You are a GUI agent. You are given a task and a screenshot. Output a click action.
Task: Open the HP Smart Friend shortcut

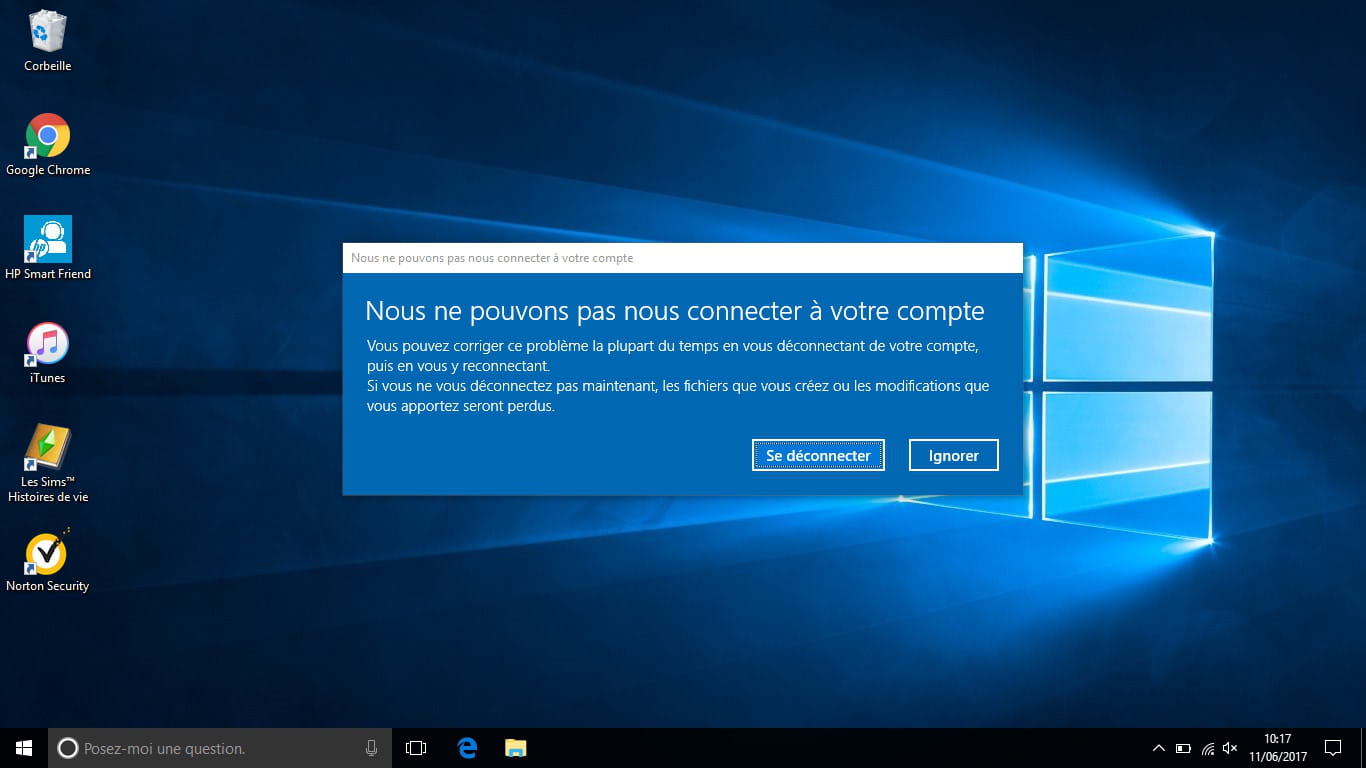[48, 248]
